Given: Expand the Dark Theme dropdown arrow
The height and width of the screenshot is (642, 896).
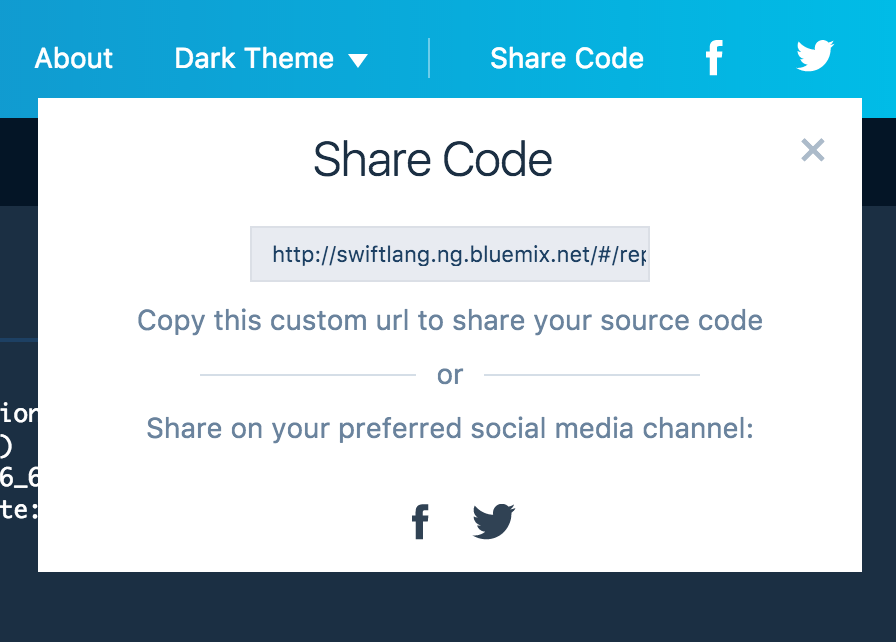Looking at the screenshot, I should pos(358,60).
